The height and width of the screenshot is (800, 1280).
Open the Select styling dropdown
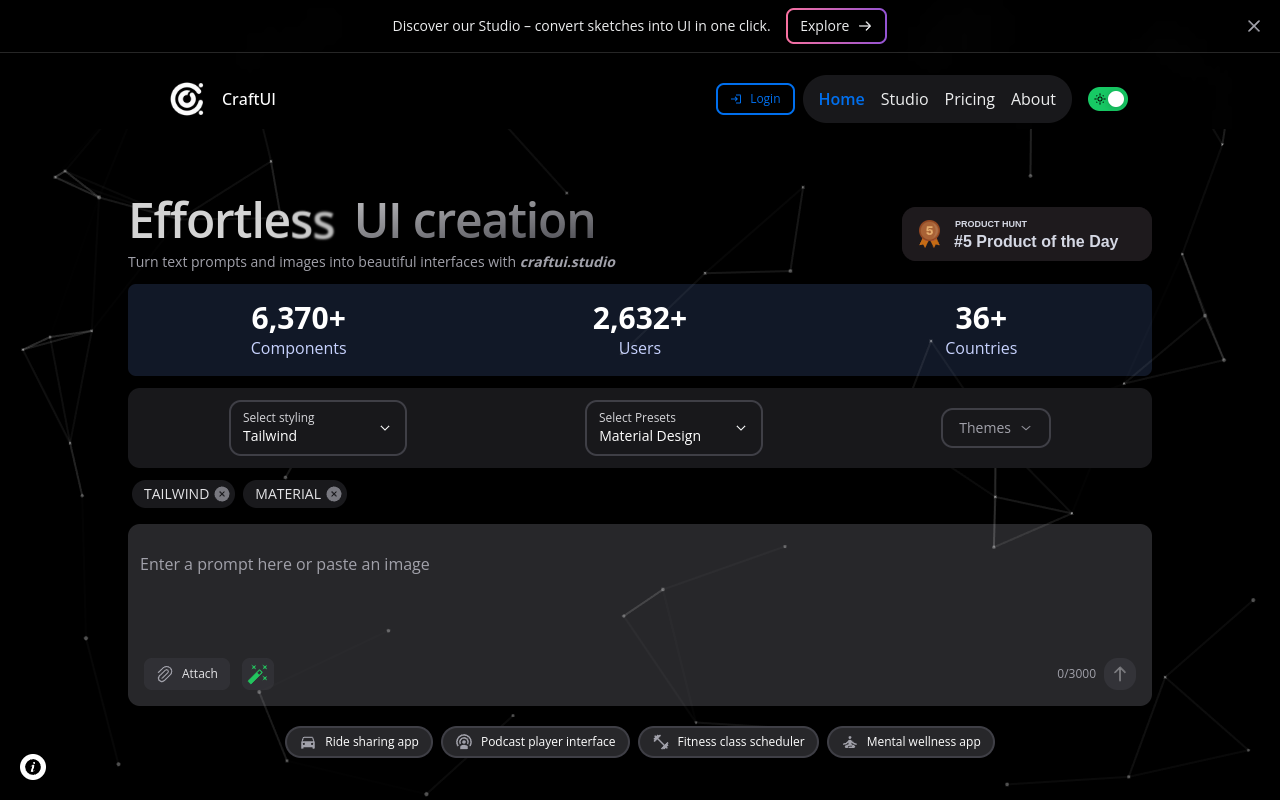coord(317,428)
